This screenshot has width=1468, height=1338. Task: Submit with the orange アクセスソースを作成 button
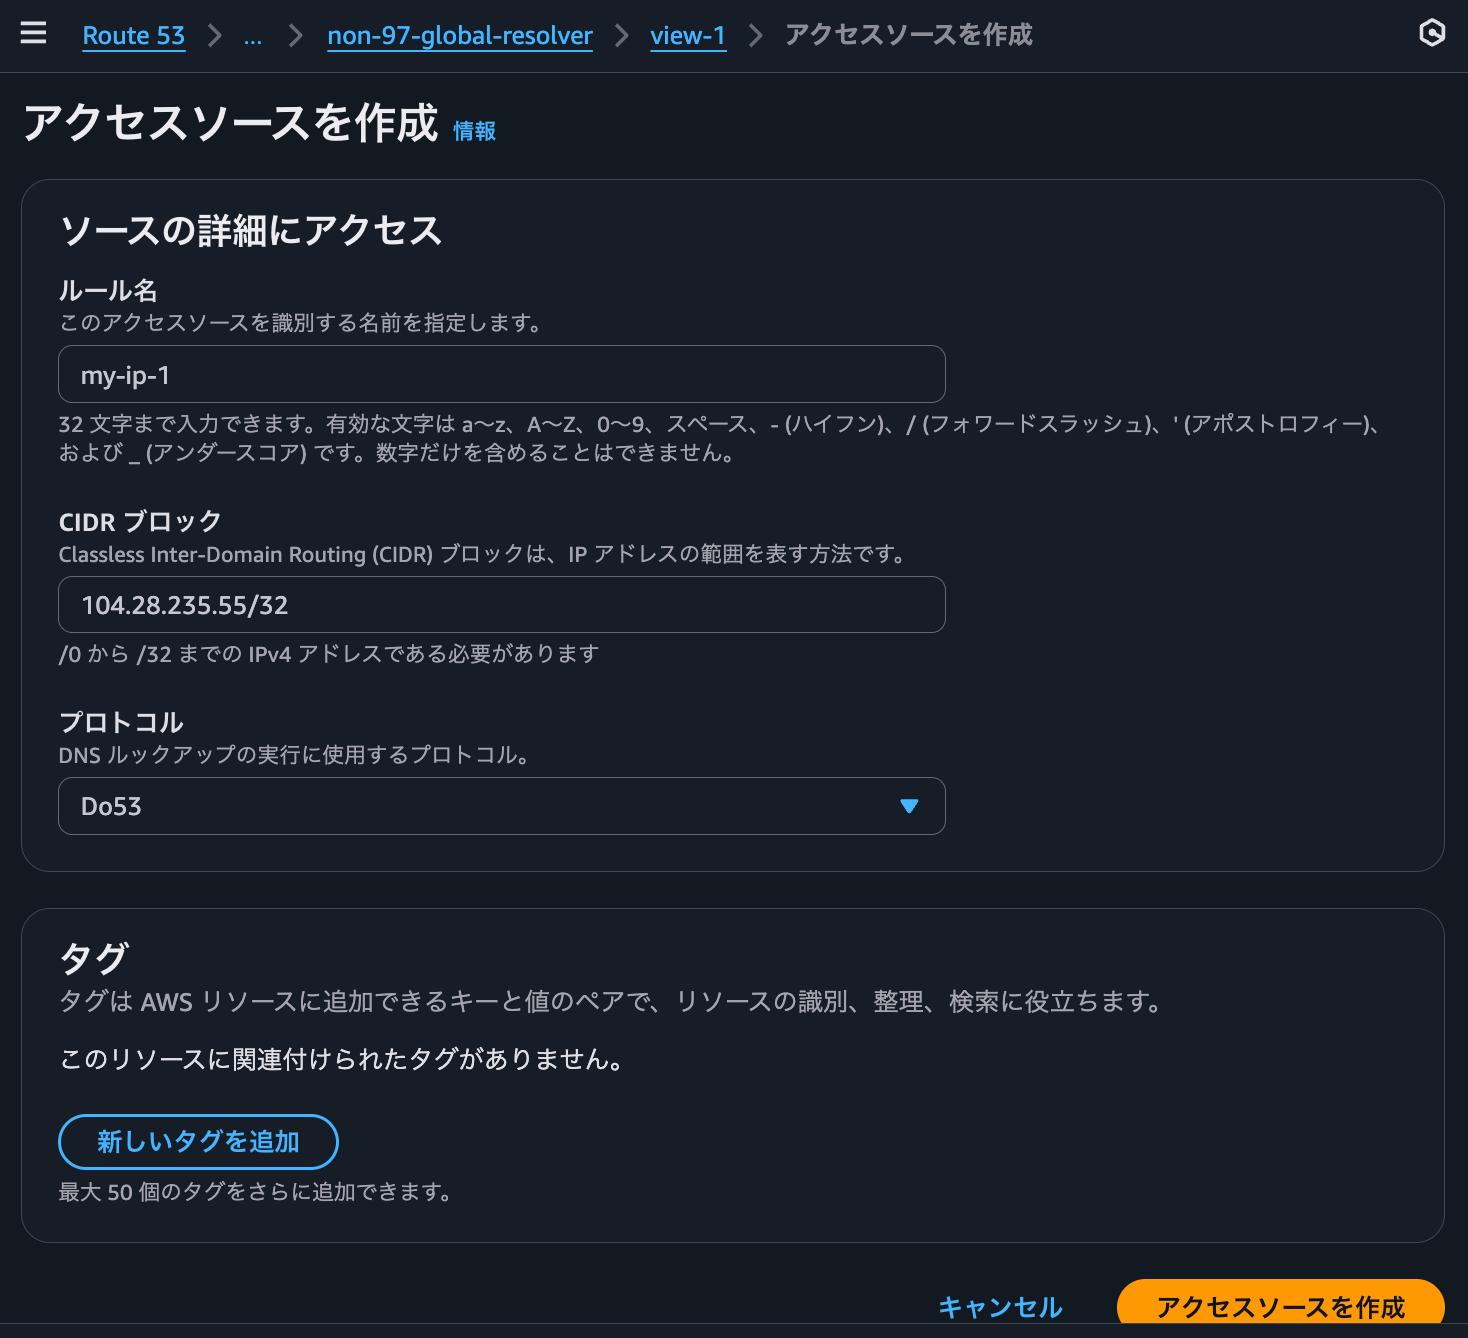point(1281,1306)
